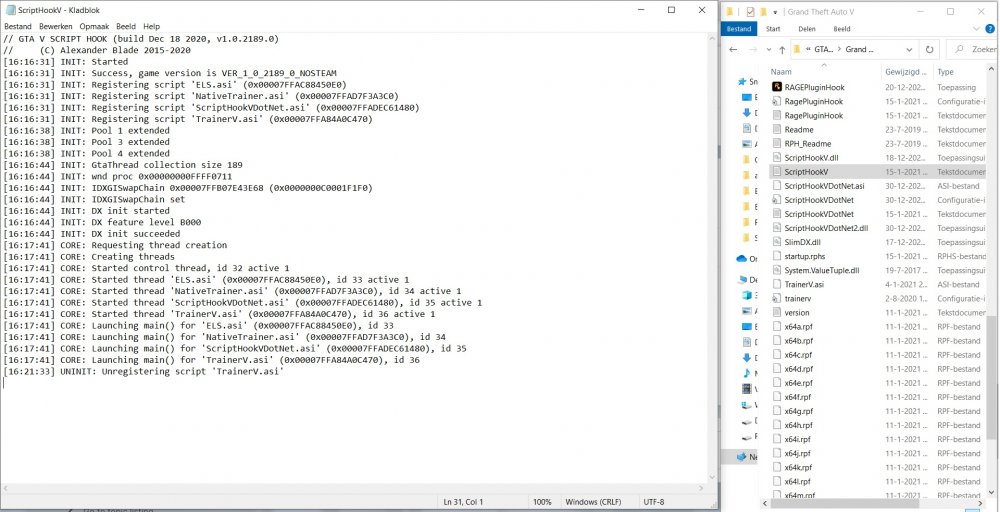Select the System.ValueTuple.dll file icon

pos(777,270)
